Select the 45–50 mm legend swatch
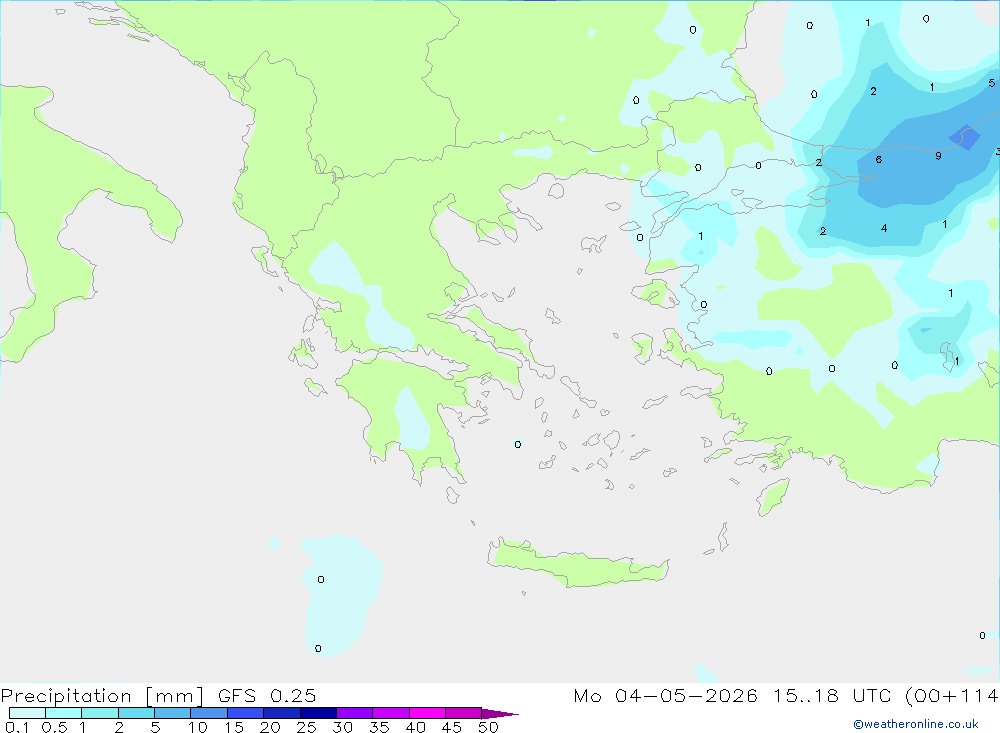The width and height of the screenshot is (1000, 733). [464, 713]
